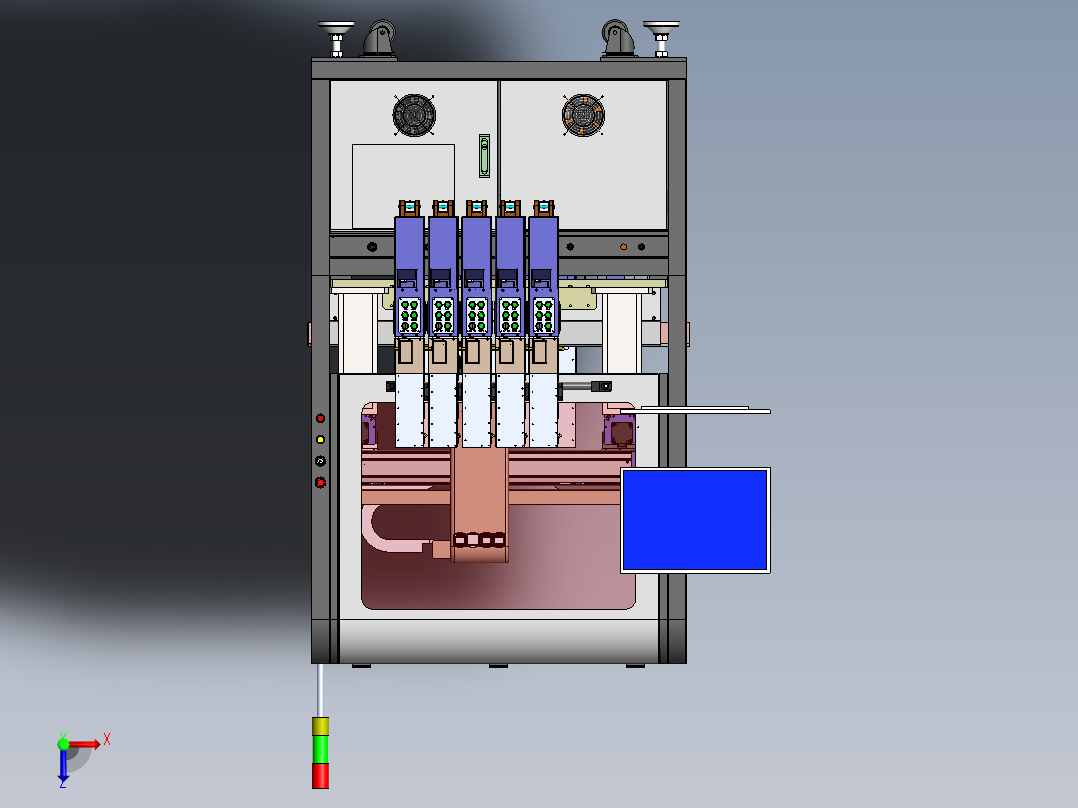Image resolution: width=1078 pixels, height=808 pixels.
Task: Select the green segment of the signal tower light
Action: [x=320, y=750]
